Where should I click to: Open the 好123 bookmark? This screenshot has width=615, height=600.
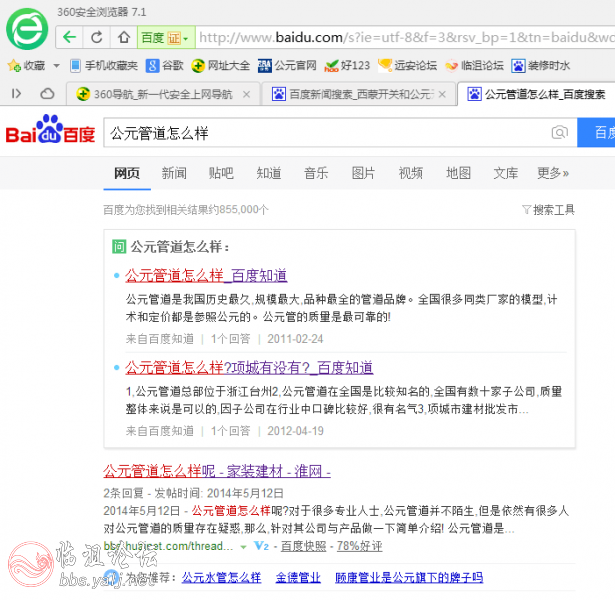(347, 66)
